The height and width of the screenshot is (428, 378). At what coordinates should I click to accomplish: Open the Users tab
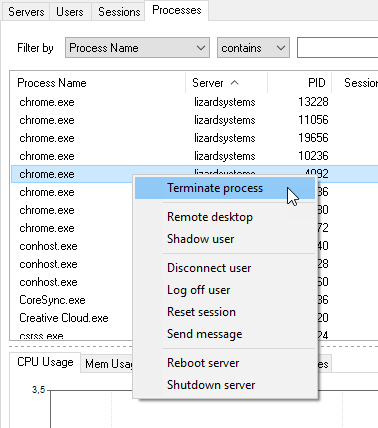[x=70, y=12]
